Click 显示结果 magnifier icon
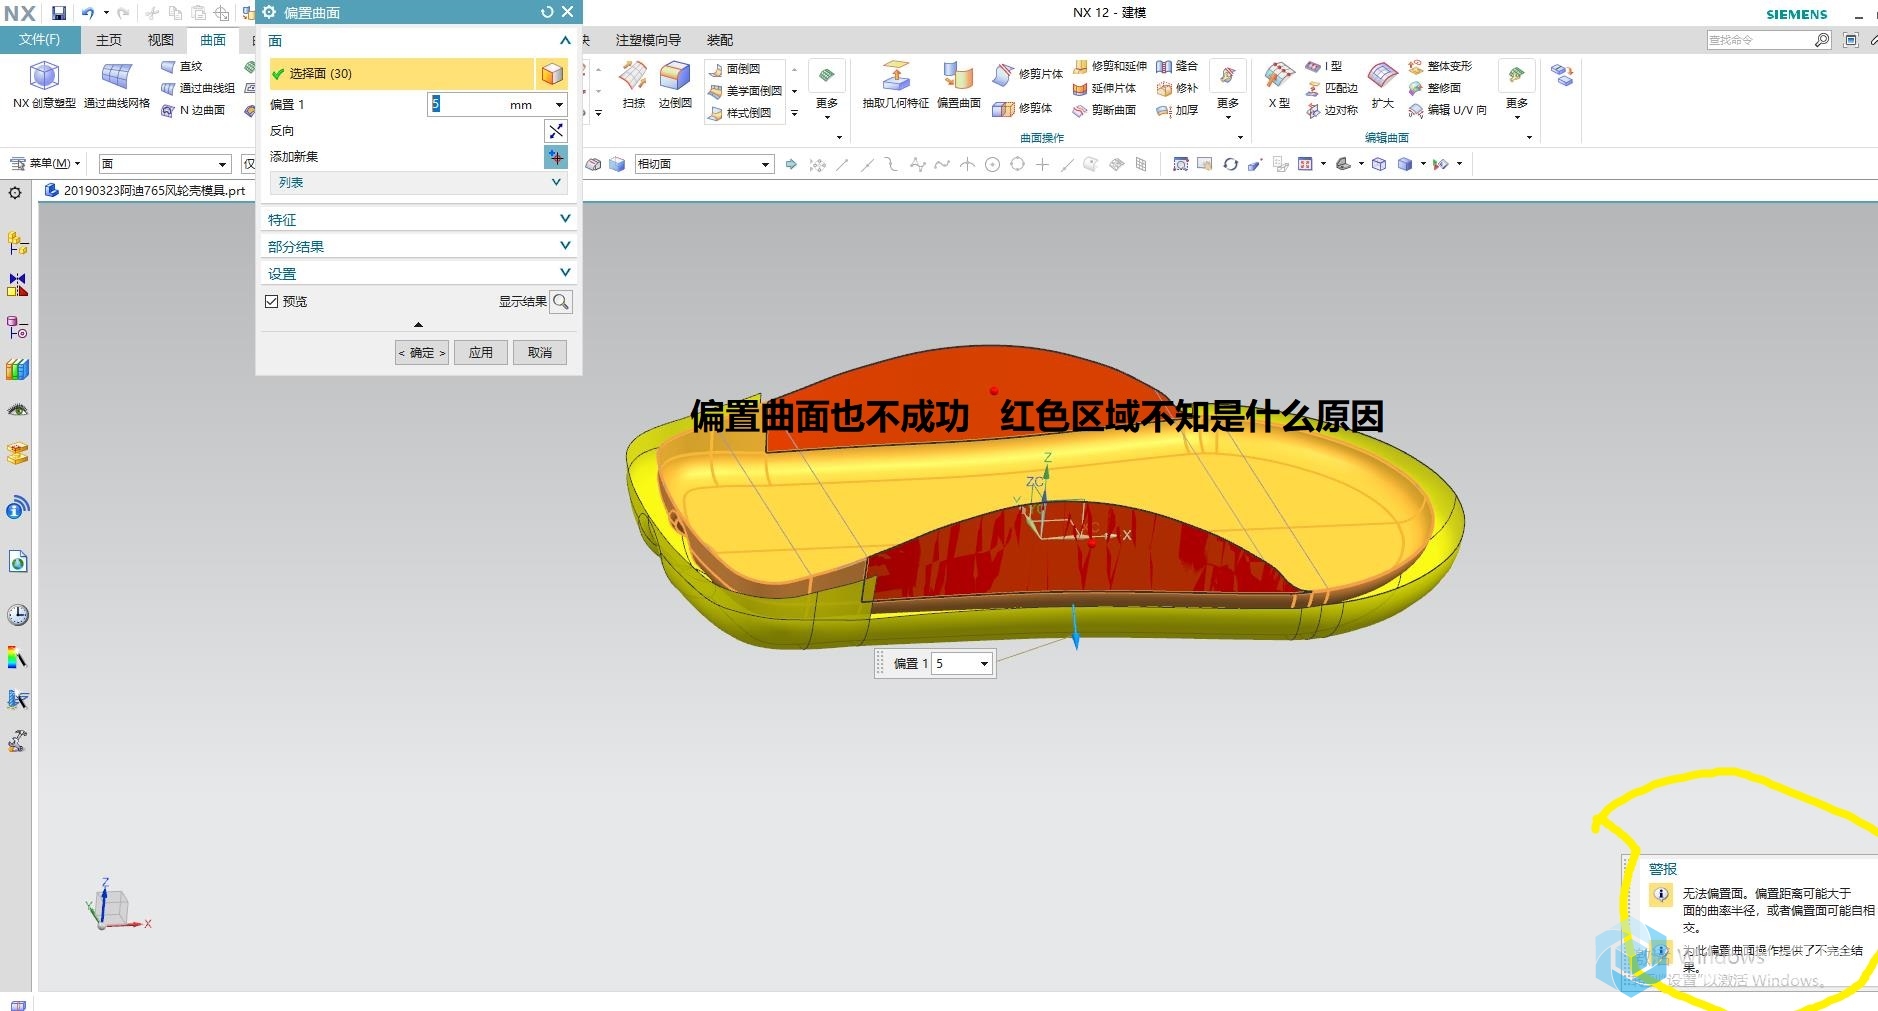The width and height of the screenshot is (1878, 1011). (561, 302)
